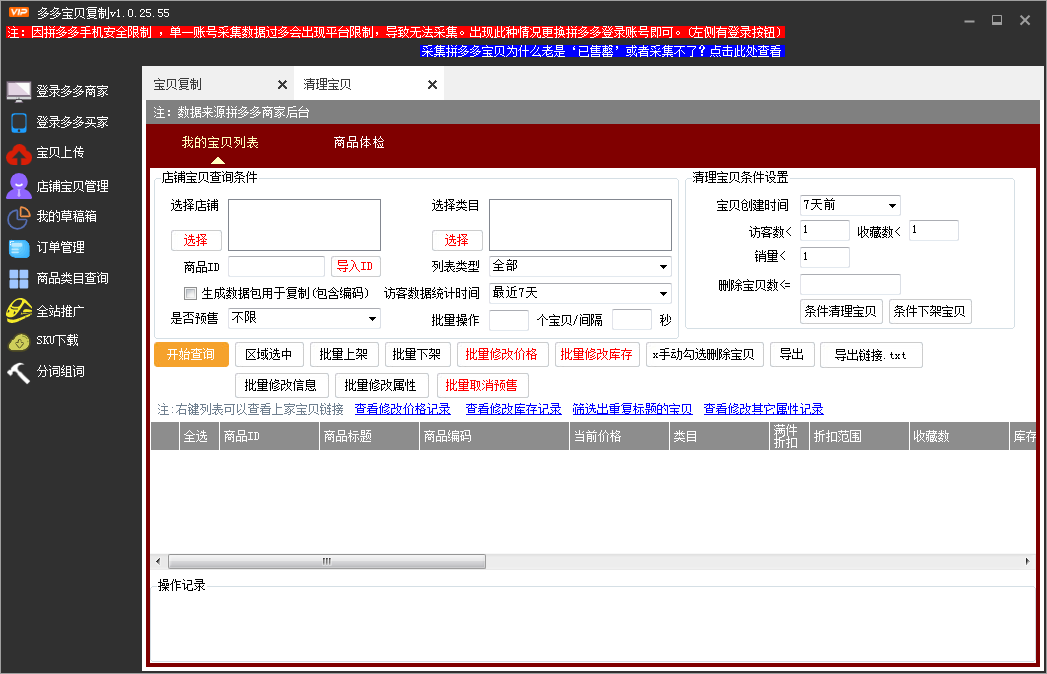Screen dimensions: 1047x674
Task: Focus the 商品ID input field
Action: click(x=276, y=267)
